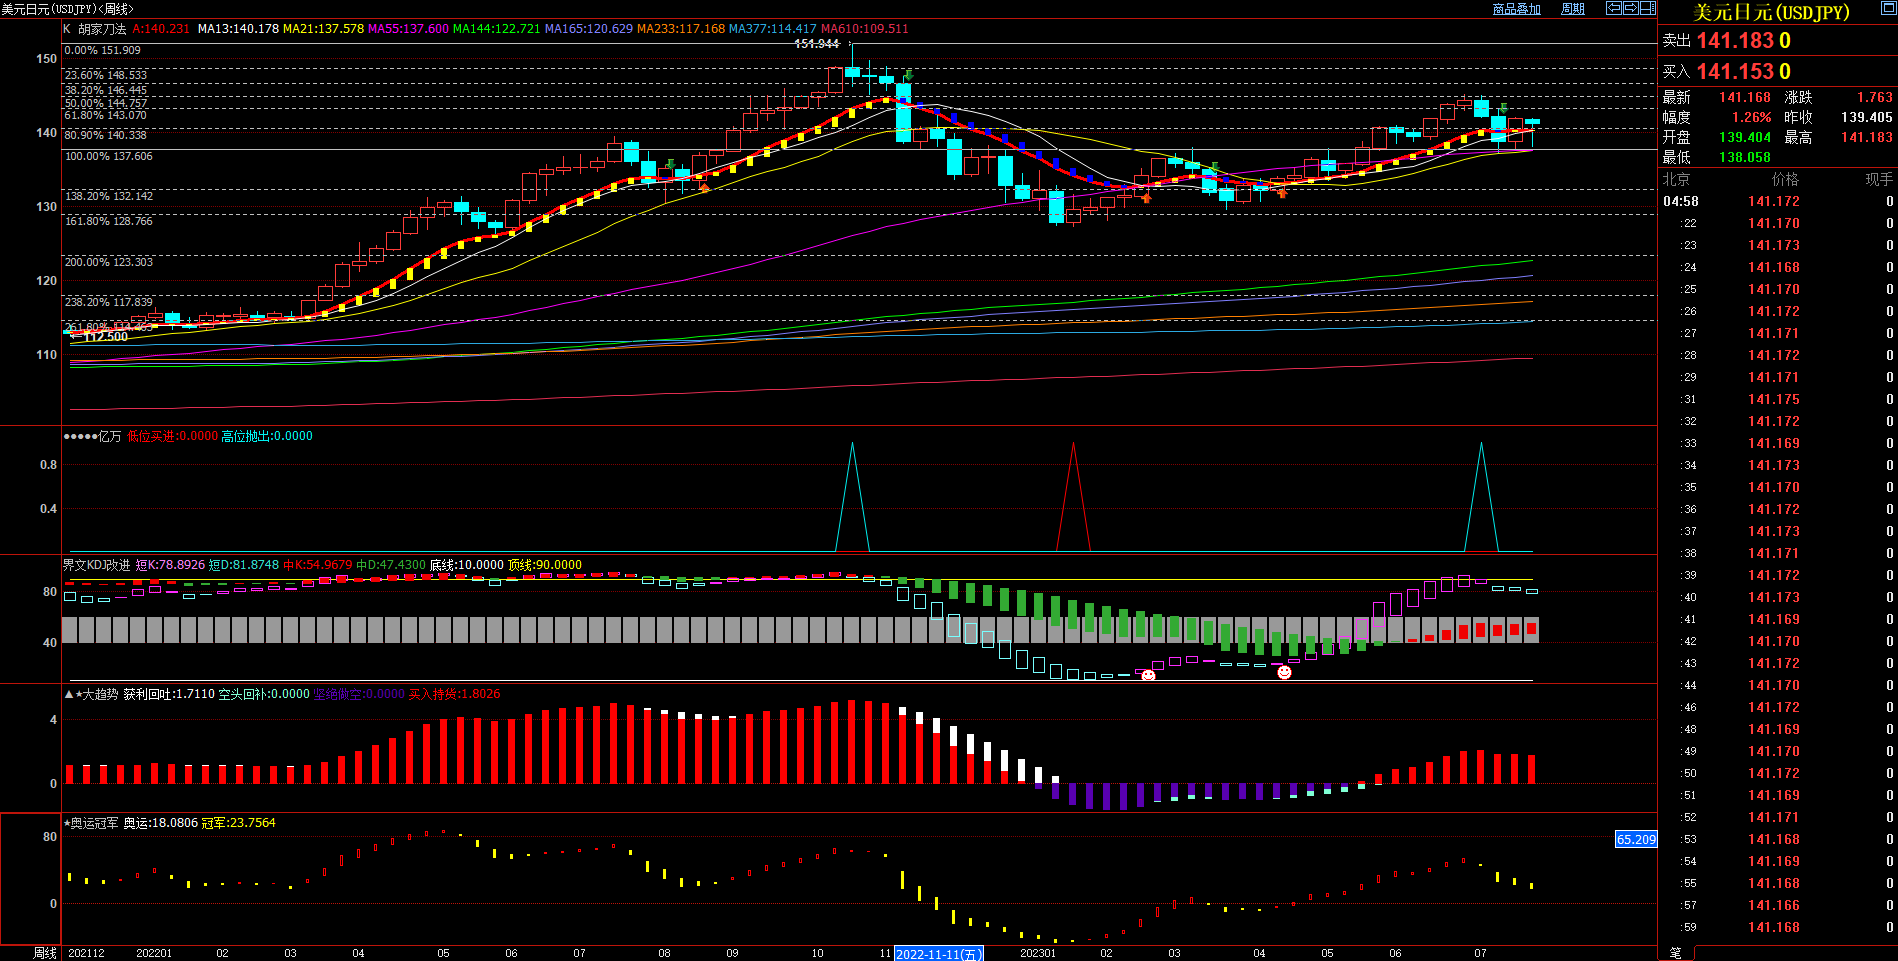This screenshot has height=961, width=1898.
Task: Click the 奥运冠军 indicator panel title
Action: 94,823
